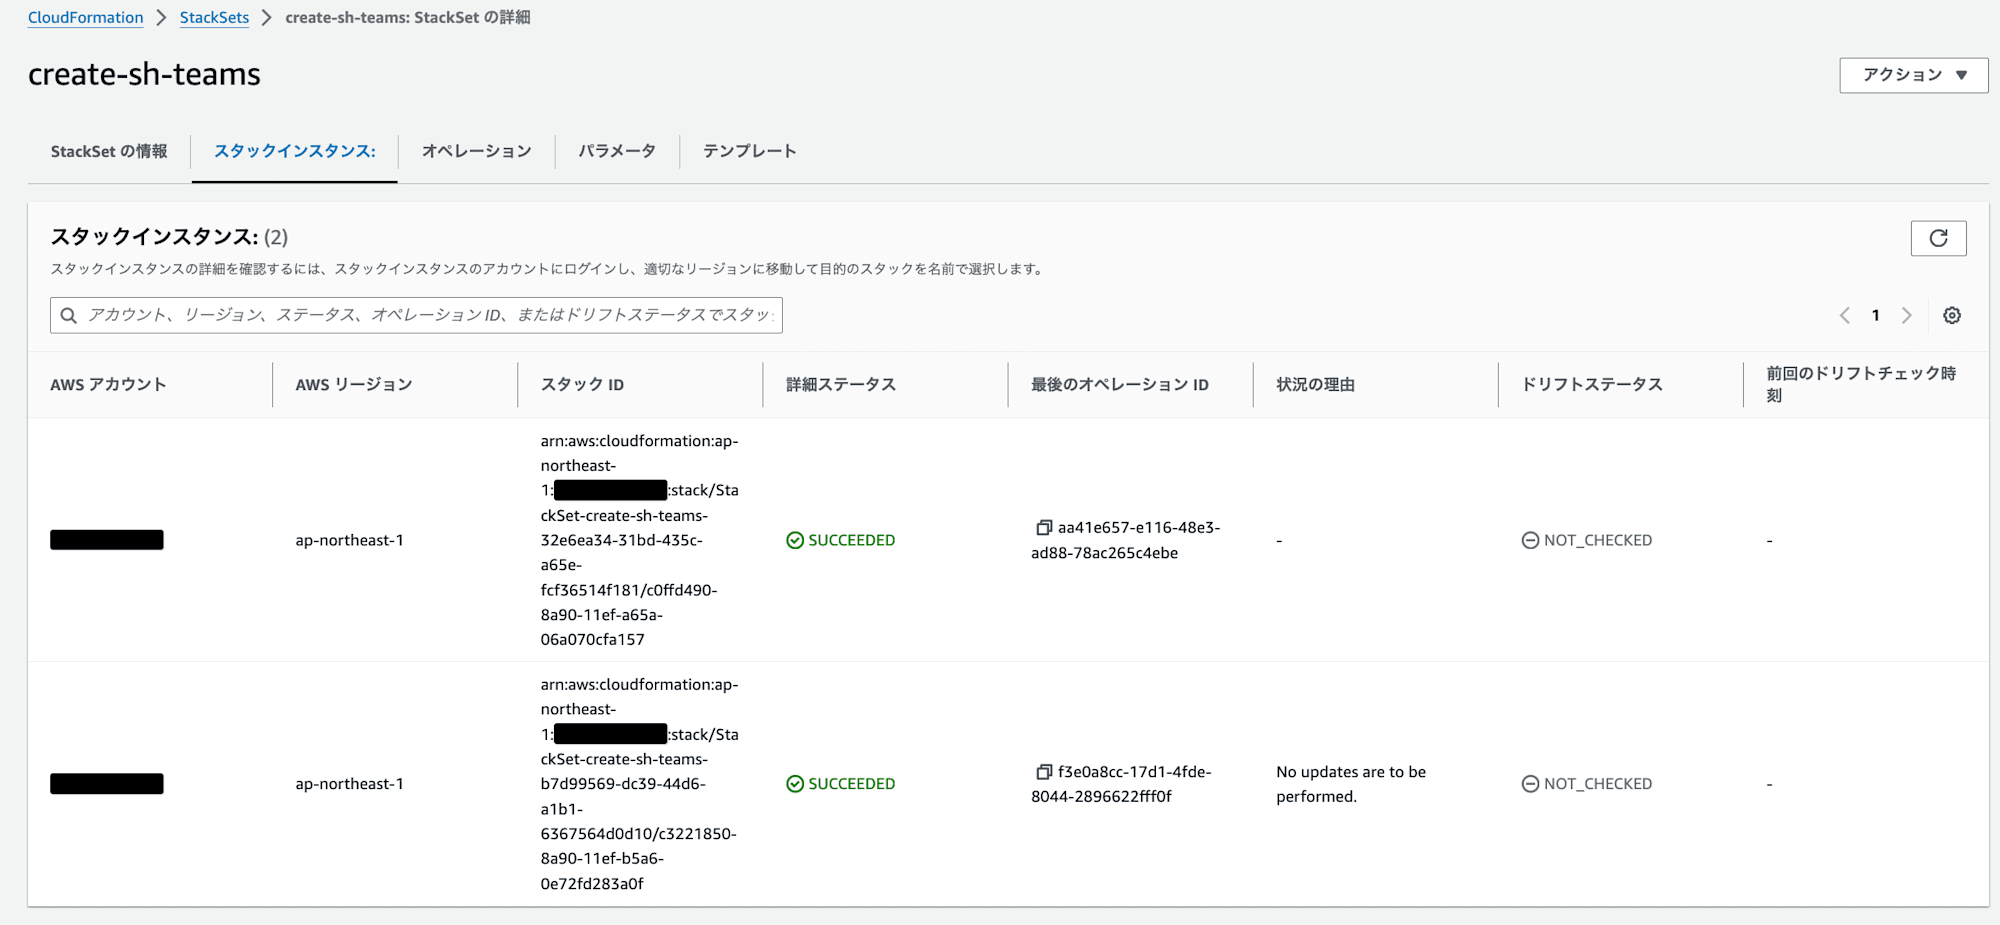2000x925 pixels.
Task: Open the パラメータ tab
Action: 617,151
